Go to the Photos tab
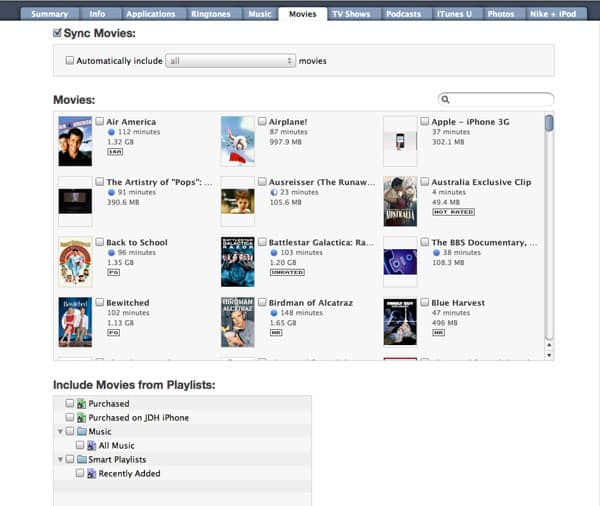This screenshot has width=600, height=506. (x=501, y=14)
